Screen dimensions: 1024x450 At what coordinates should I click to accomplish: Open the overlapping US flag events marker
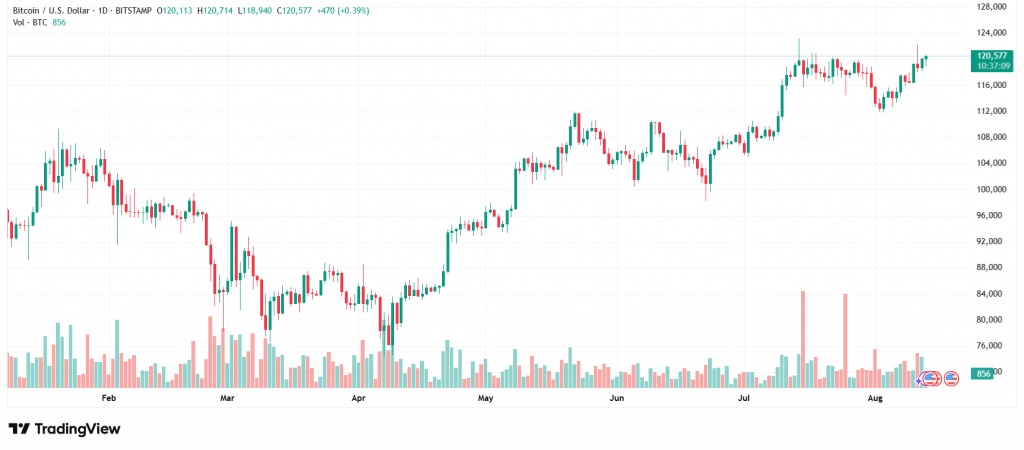(930, 378)
